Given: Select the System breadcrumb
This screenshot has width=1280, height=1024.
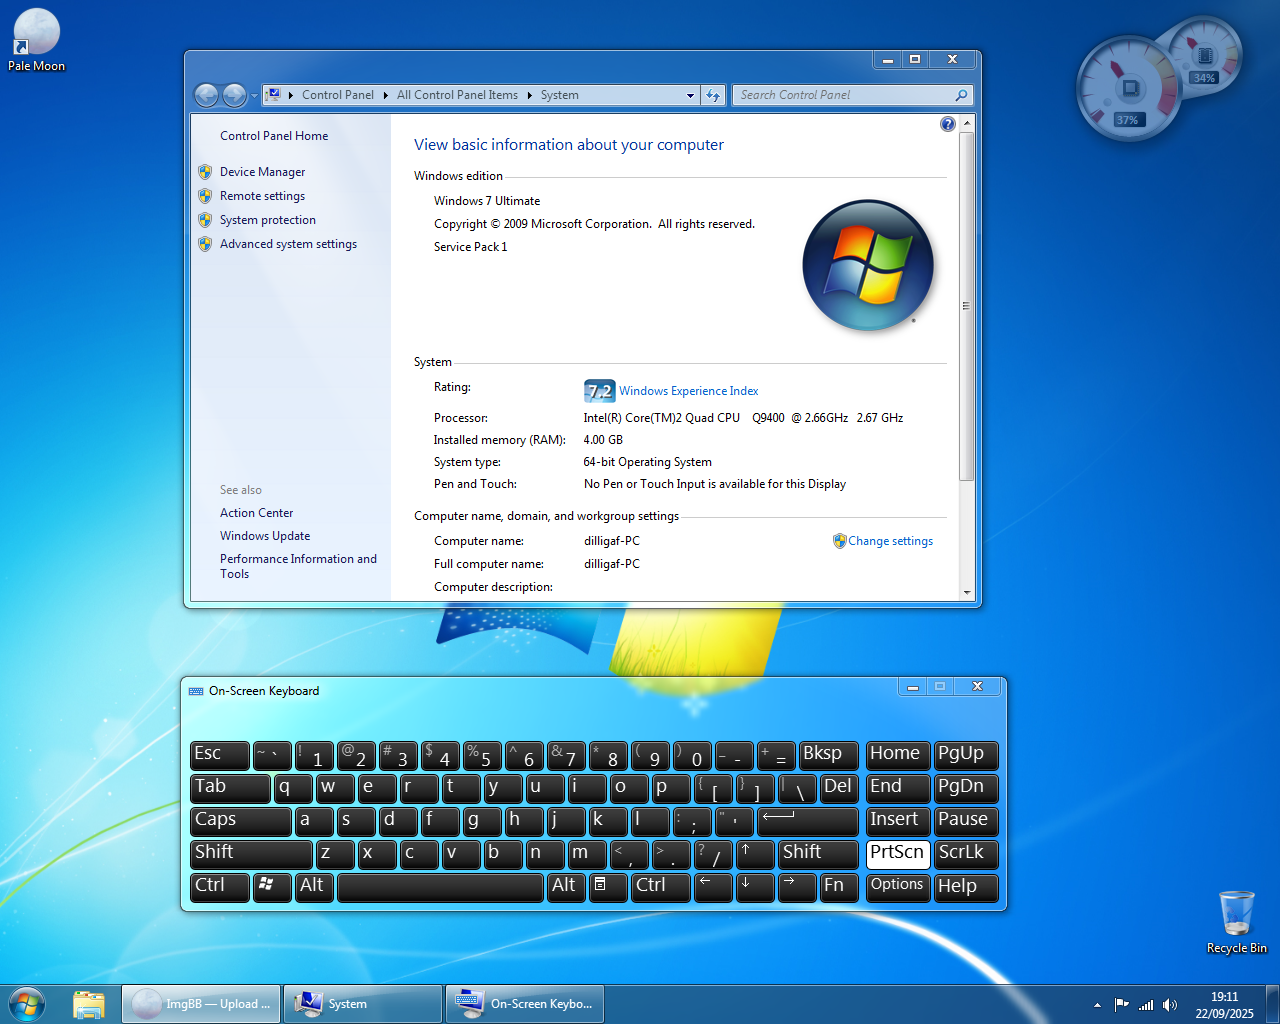Looking at the screenshot, I should [x=560, y=95].
